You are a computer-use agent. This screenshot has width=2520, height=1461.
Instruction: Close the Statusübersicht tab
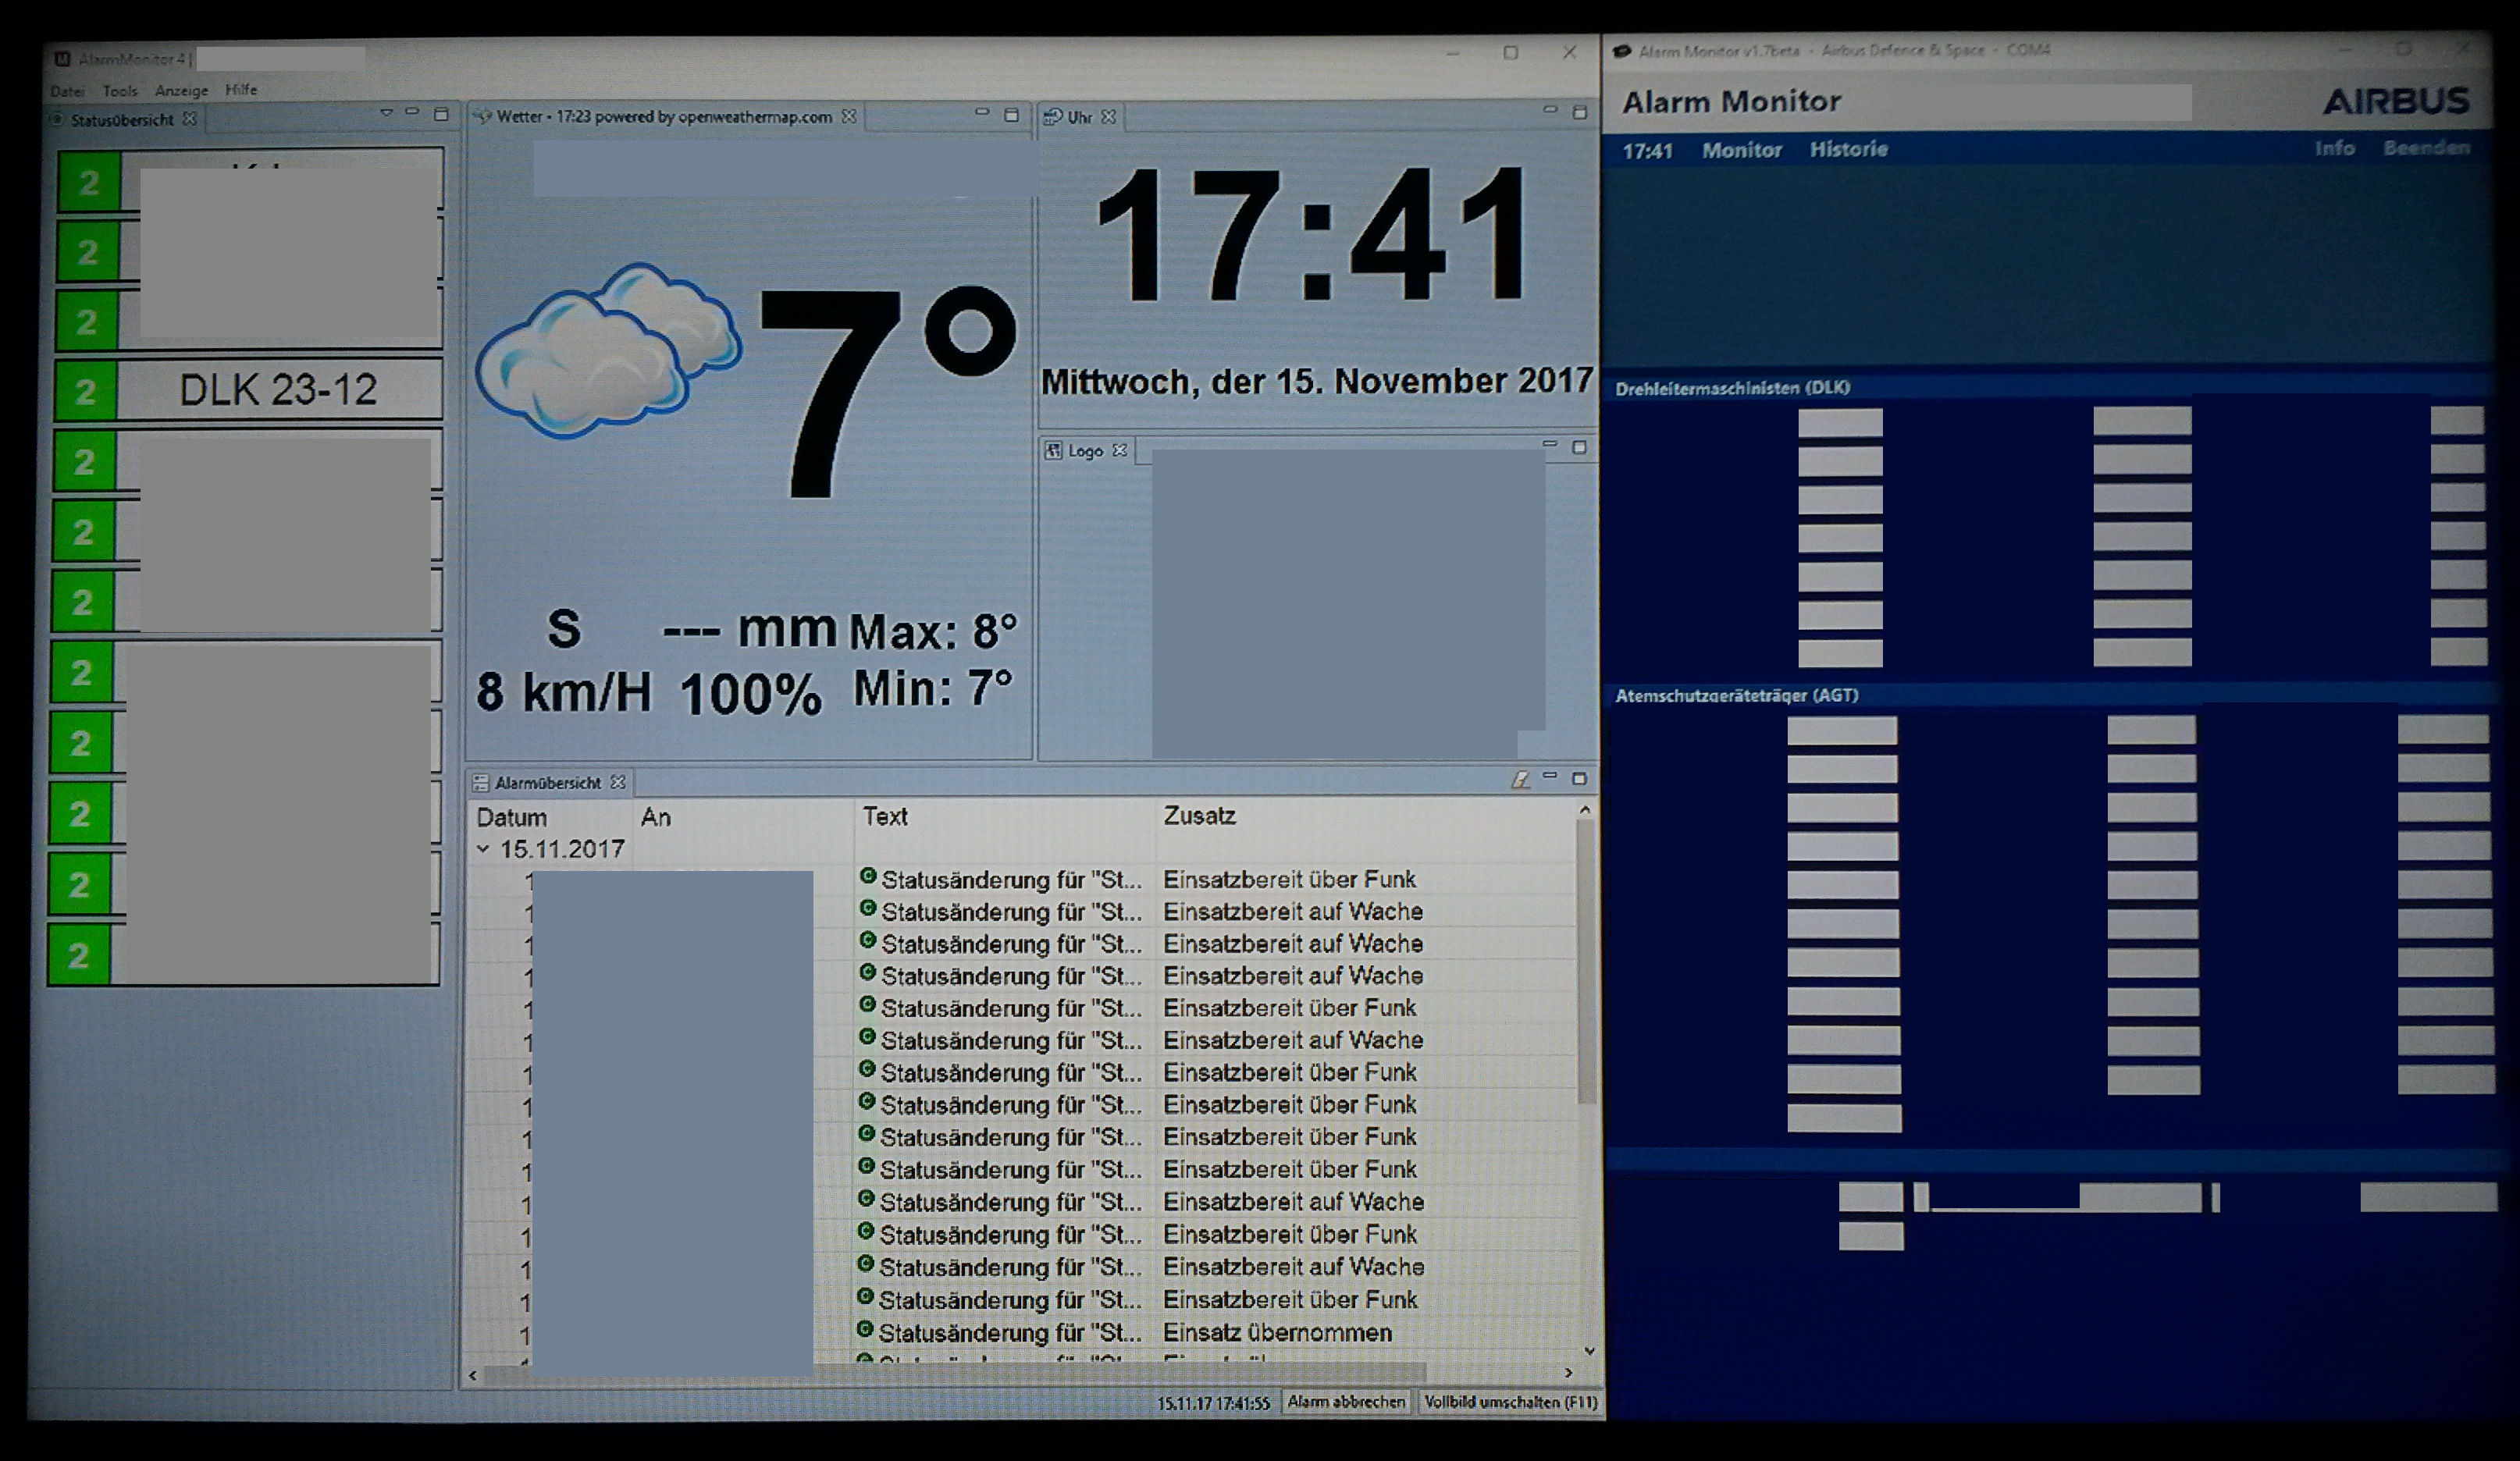pyautogui.click(x=189, y=119)
